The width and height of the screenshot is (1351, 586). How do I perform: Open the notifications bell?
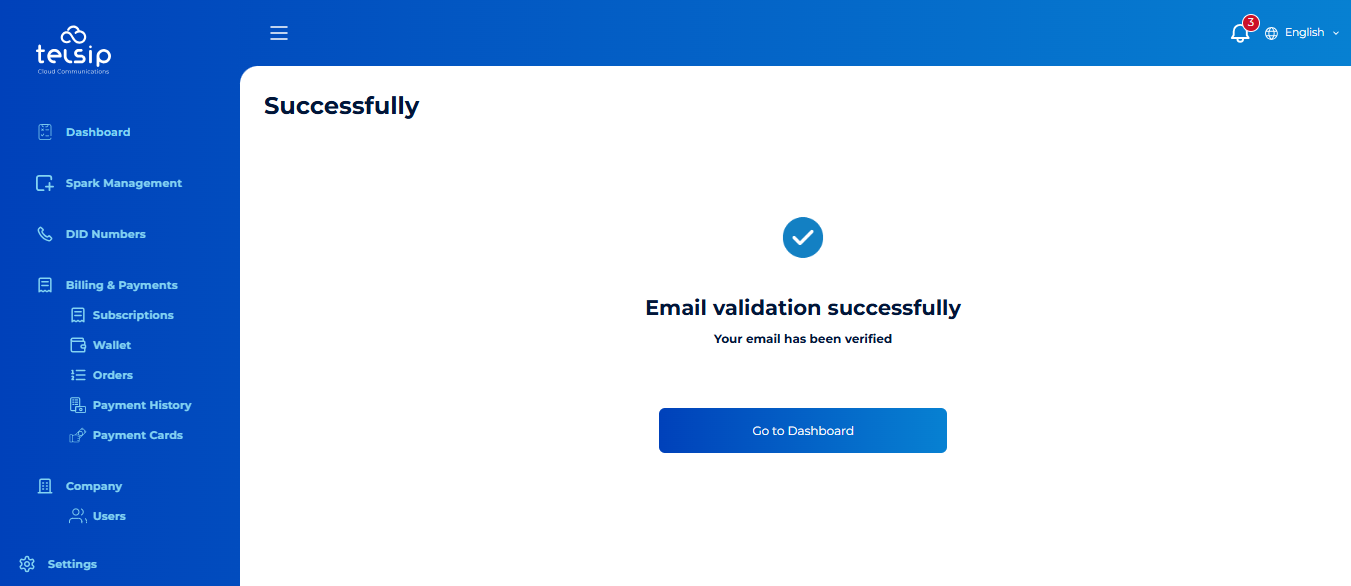coord(1239,34)
